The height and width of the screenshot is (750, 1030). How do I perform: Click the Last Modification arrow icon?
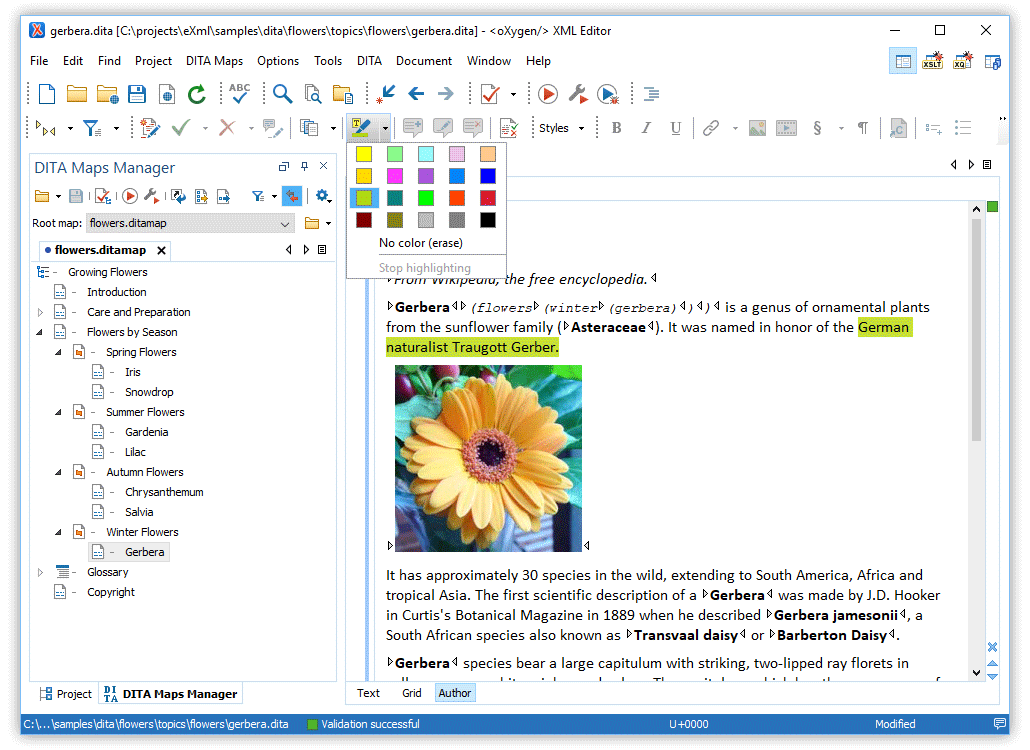[386, 94]
